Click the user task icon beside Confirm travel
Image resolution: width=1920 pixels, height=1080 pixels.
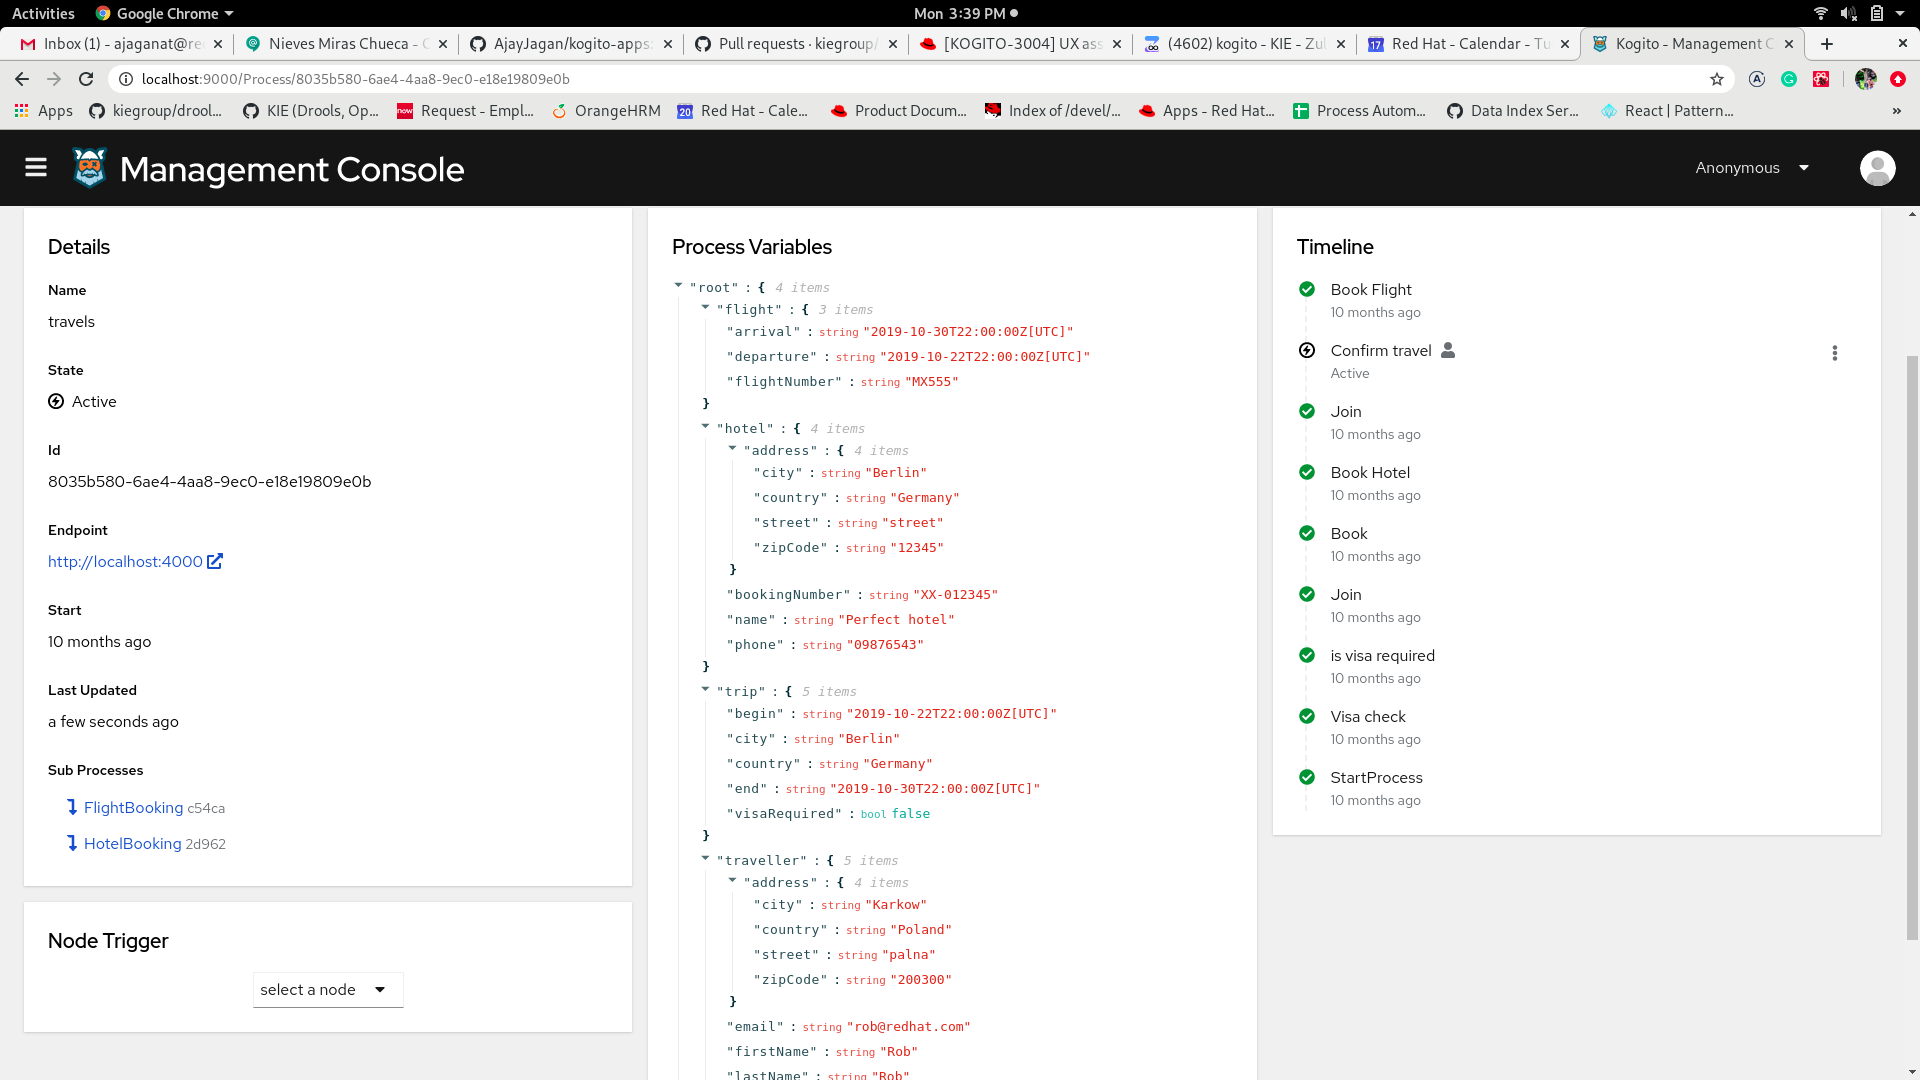pos(1448,350)
